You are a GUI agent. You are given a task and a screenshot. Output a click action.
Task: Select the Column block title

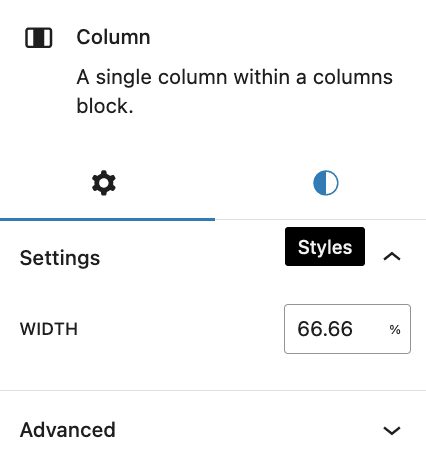point(113,37)
